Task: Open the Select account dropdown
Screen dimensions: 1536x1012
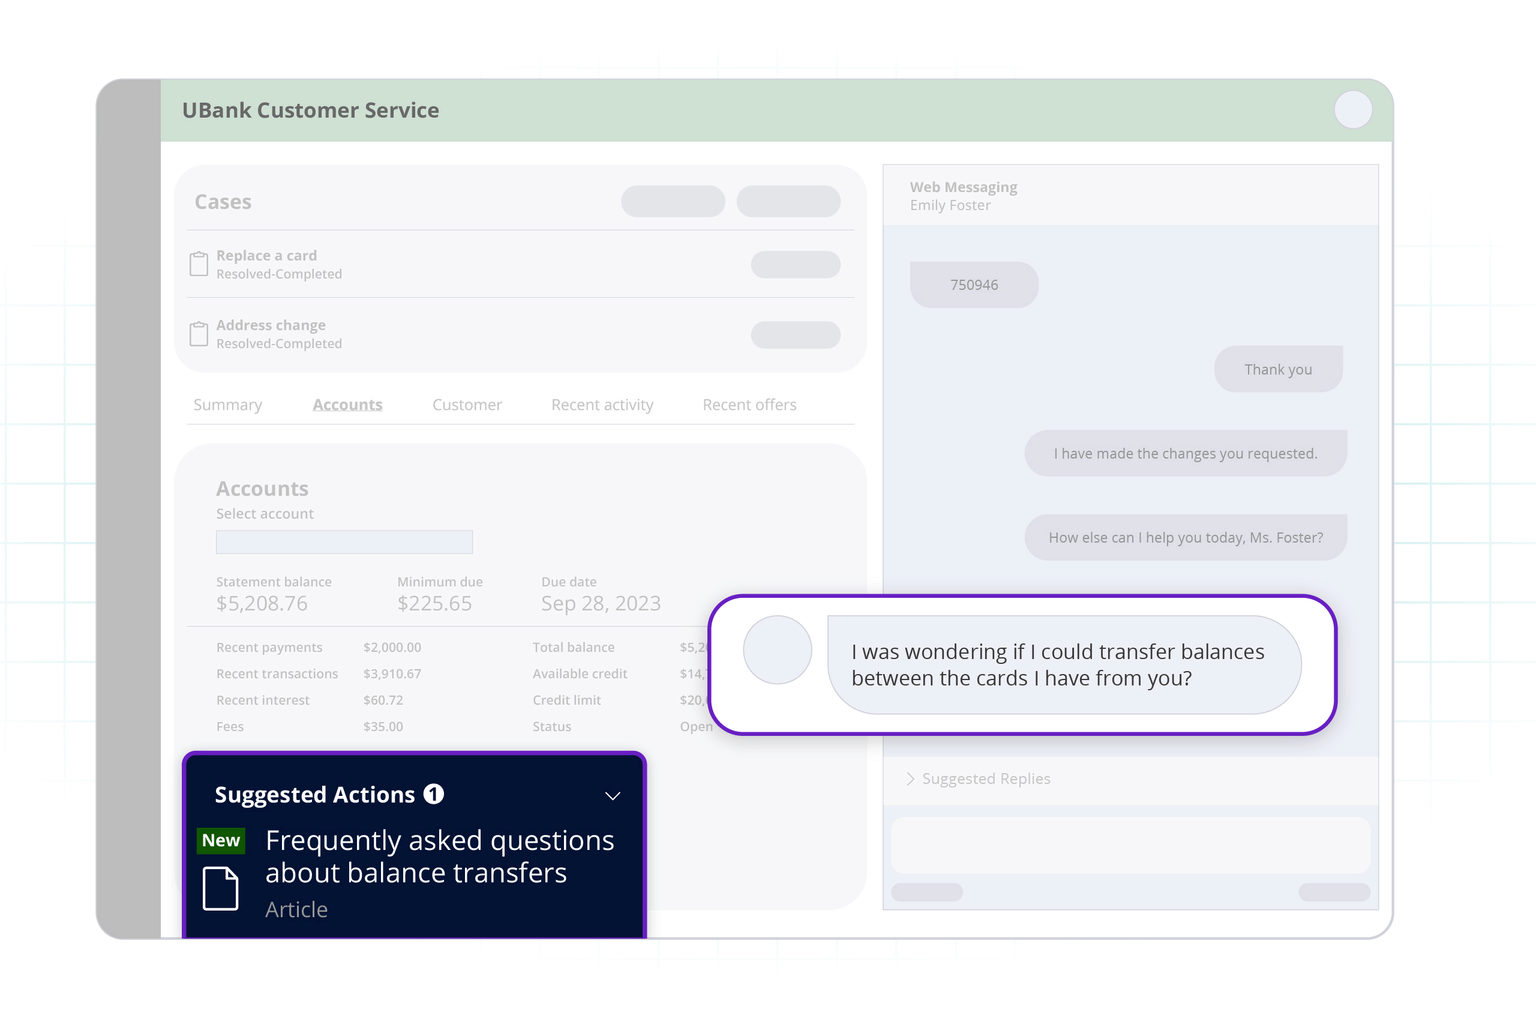Action: pyautogui.click(x=343, y=541)
